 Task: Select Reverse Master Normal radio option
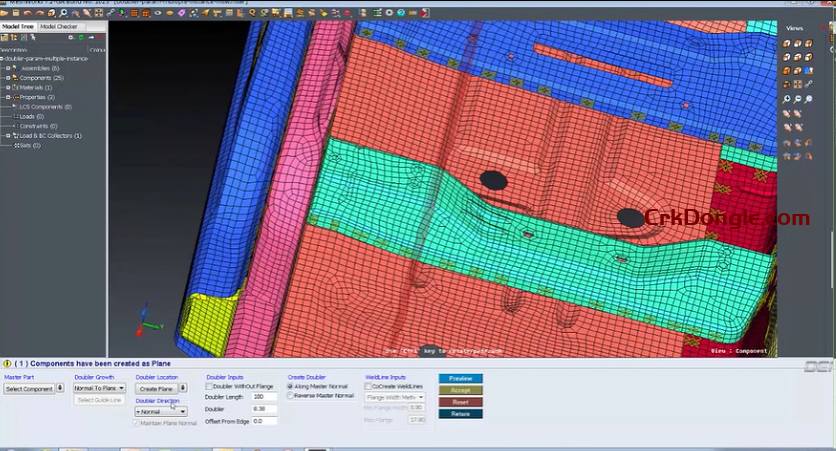(291, 395)
